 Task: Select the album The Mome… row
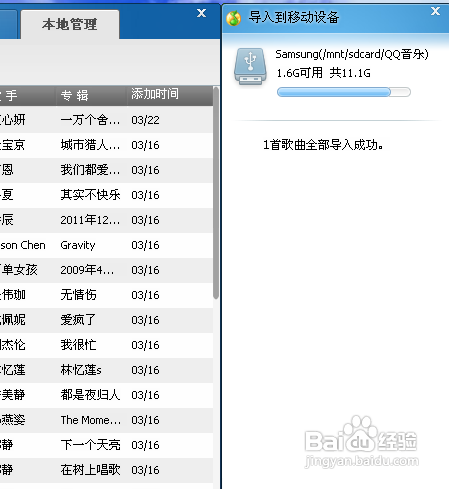point(106,420)
